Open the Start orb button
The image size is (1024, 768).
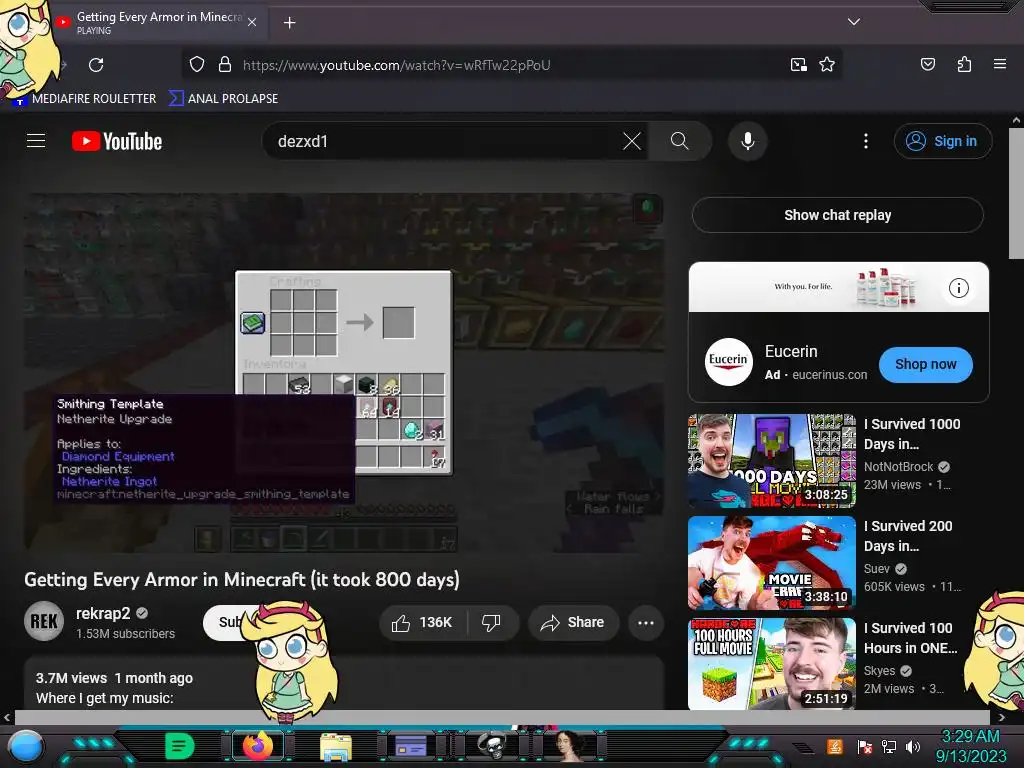click(26, 746)
